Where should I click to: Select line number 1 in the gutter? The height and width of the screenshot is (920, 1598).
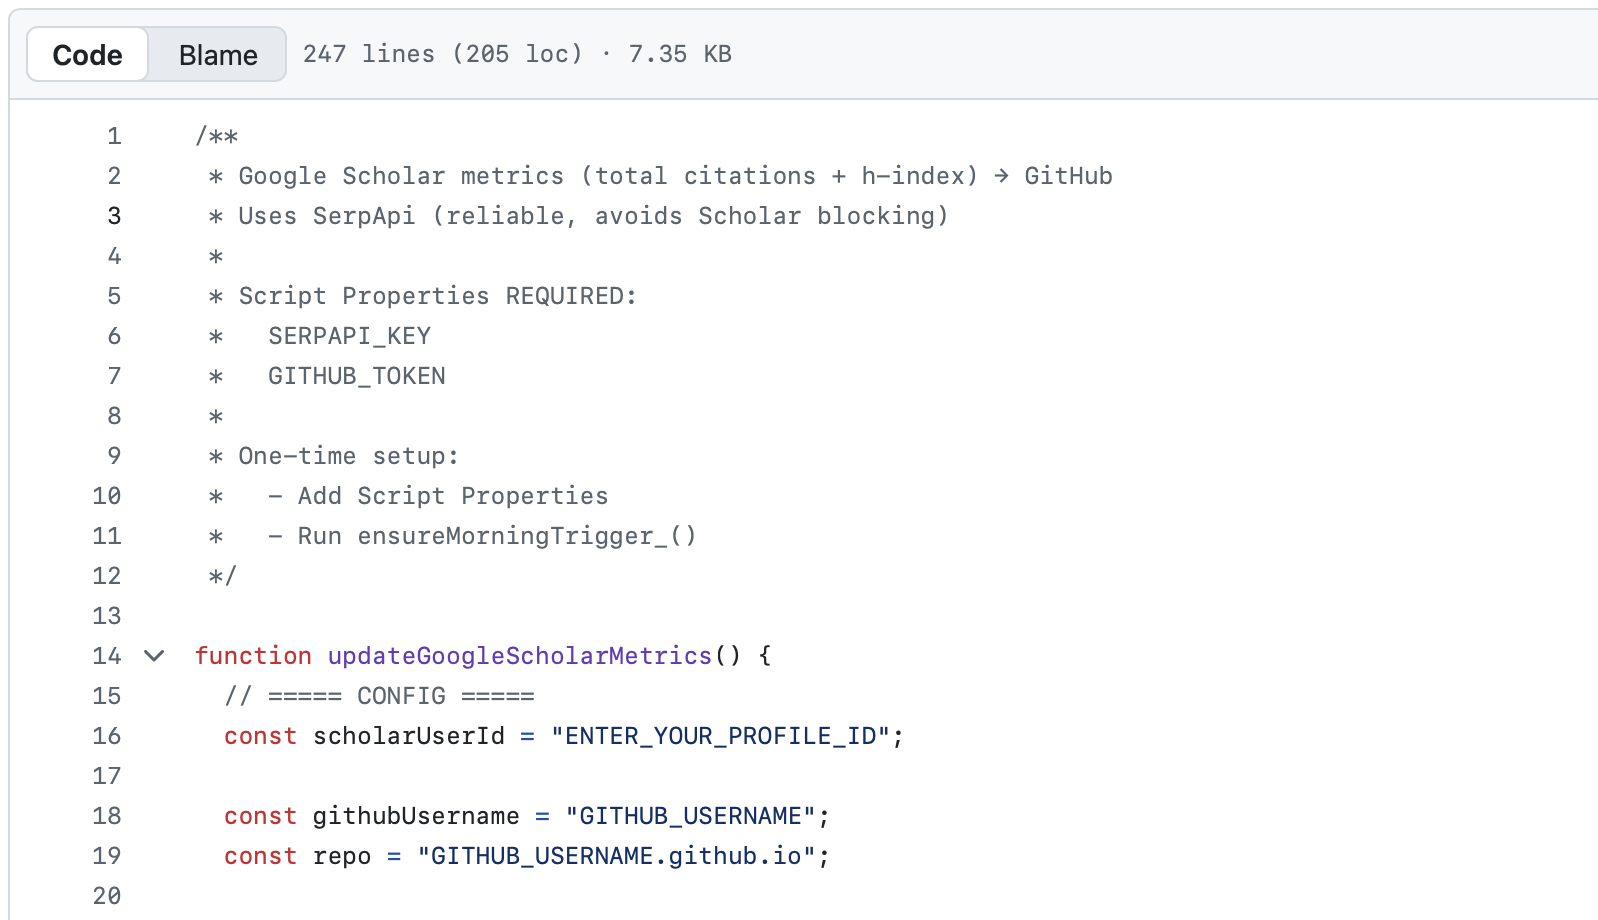(x=115, y=136)
